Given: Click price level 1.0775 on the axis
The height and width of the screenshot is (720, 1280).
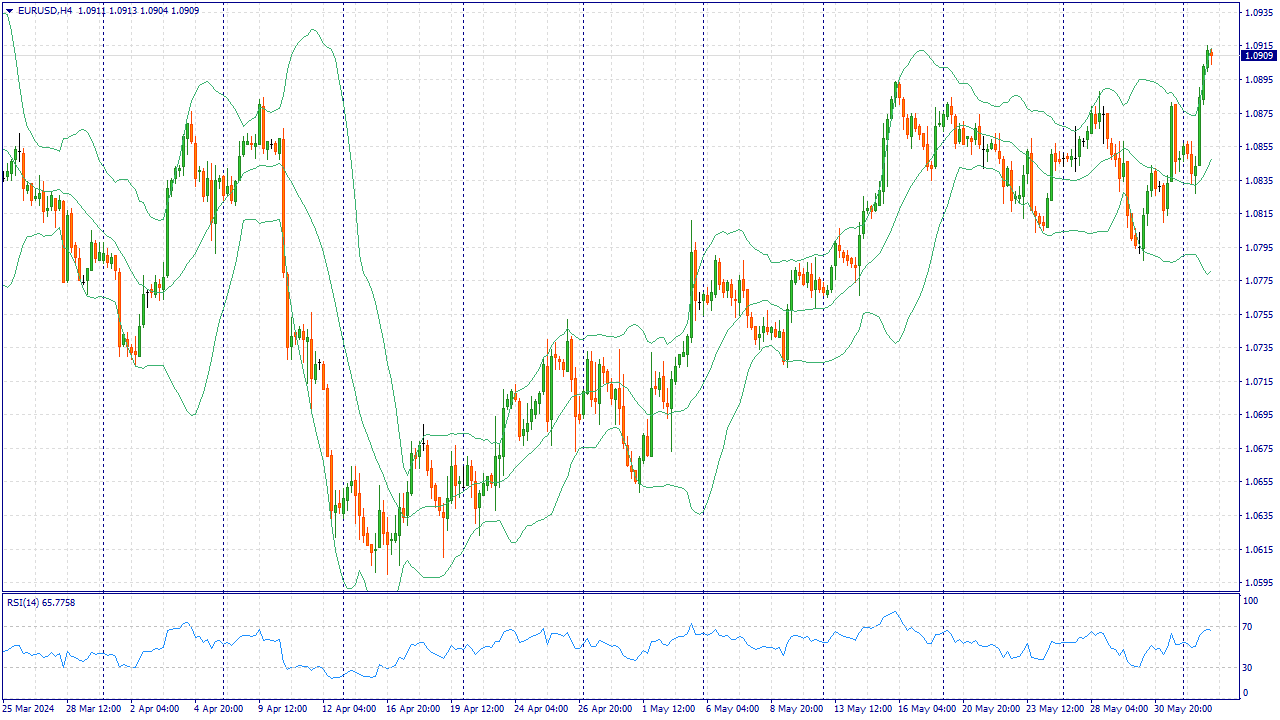Looking at the screenshot, I should 1258,281.
